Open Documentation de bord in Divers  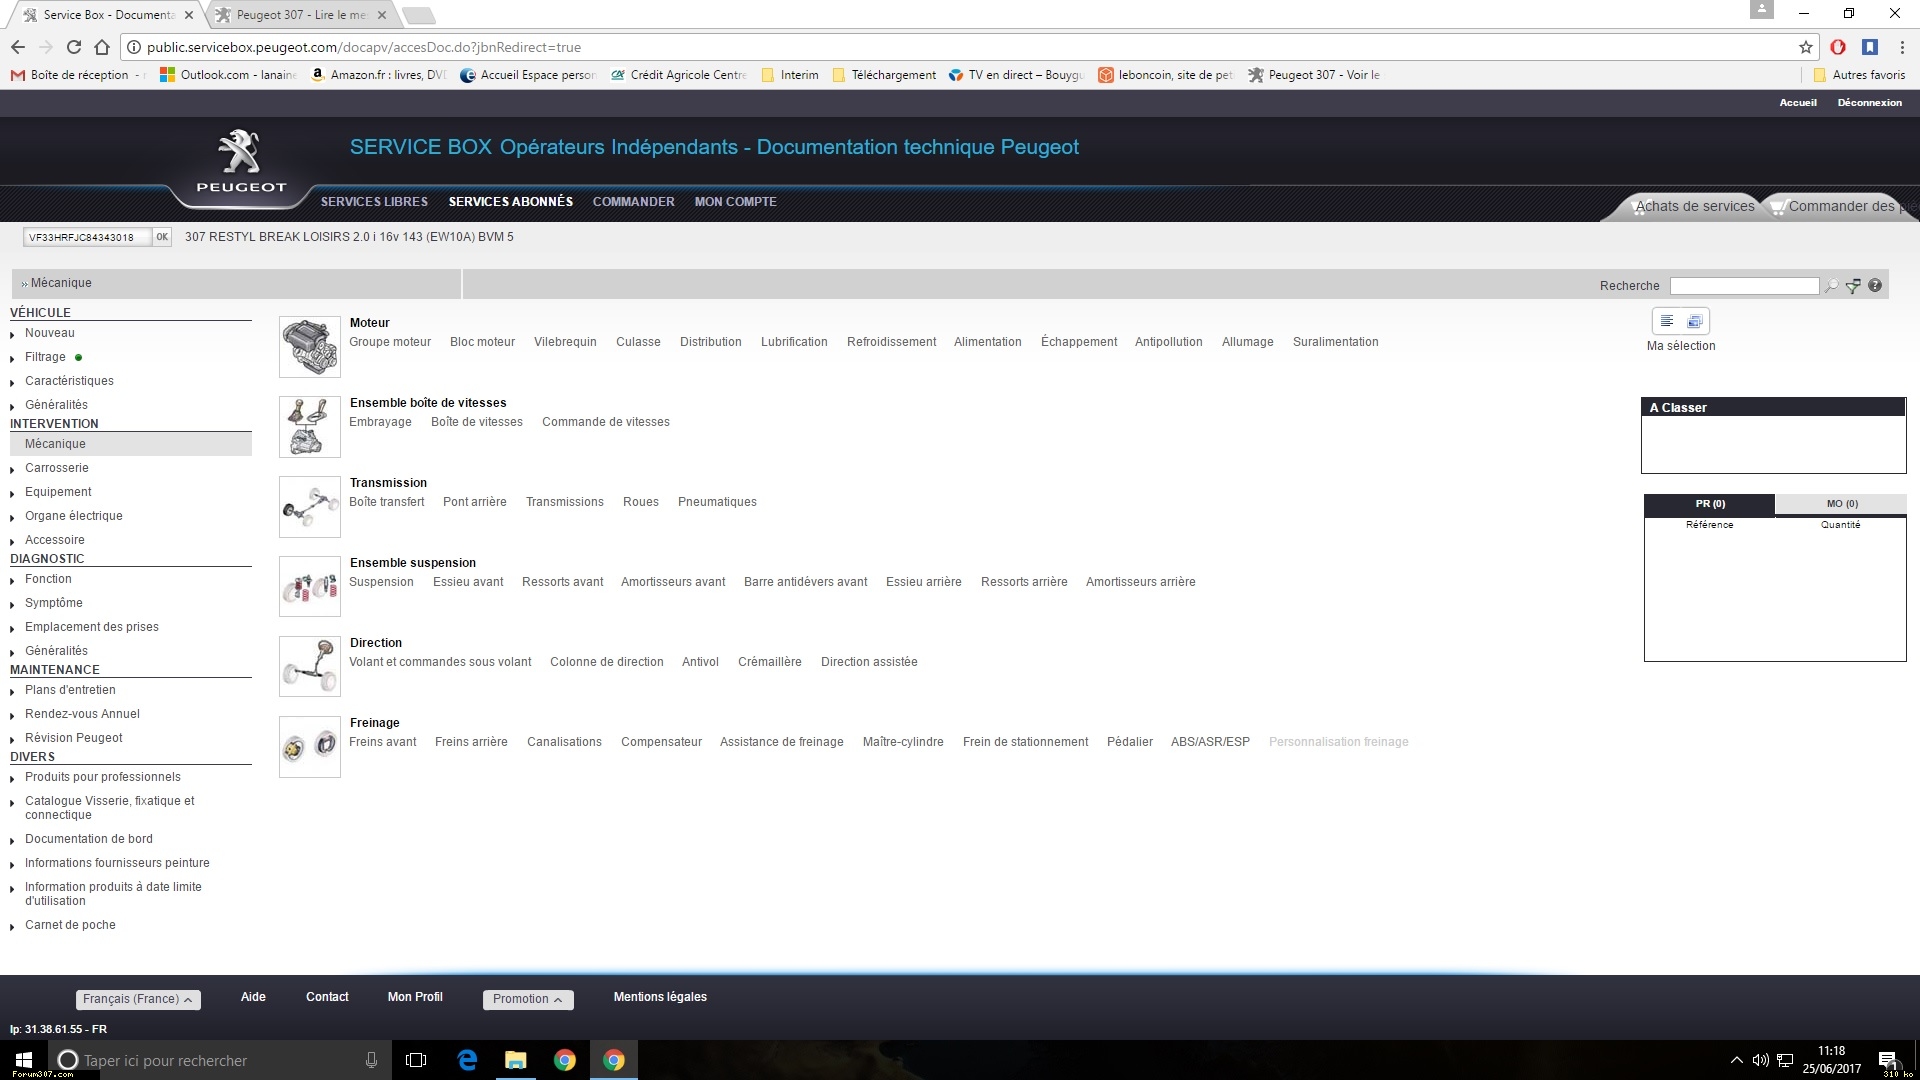pyautogui.click(x=89, y=839)
